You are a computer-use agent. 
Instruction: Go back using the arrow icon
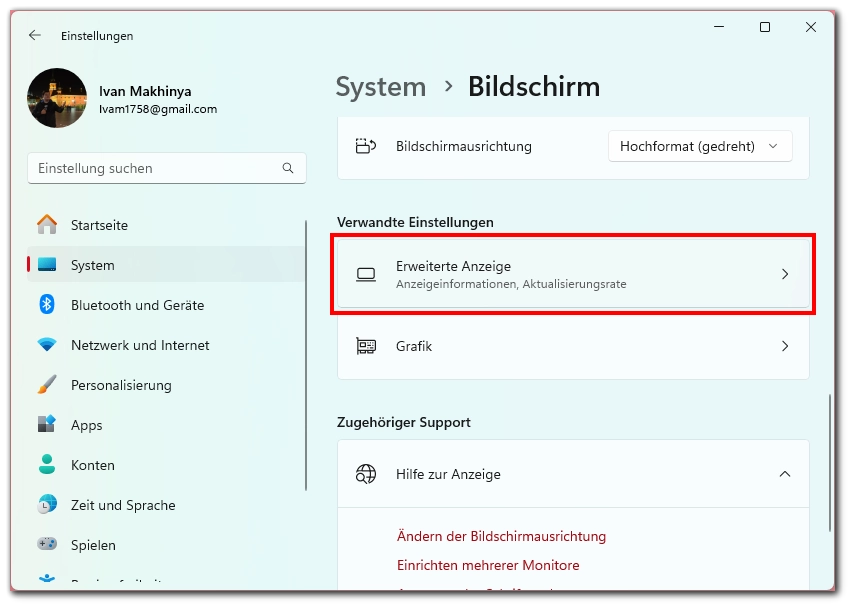click(x=35, y=35)
